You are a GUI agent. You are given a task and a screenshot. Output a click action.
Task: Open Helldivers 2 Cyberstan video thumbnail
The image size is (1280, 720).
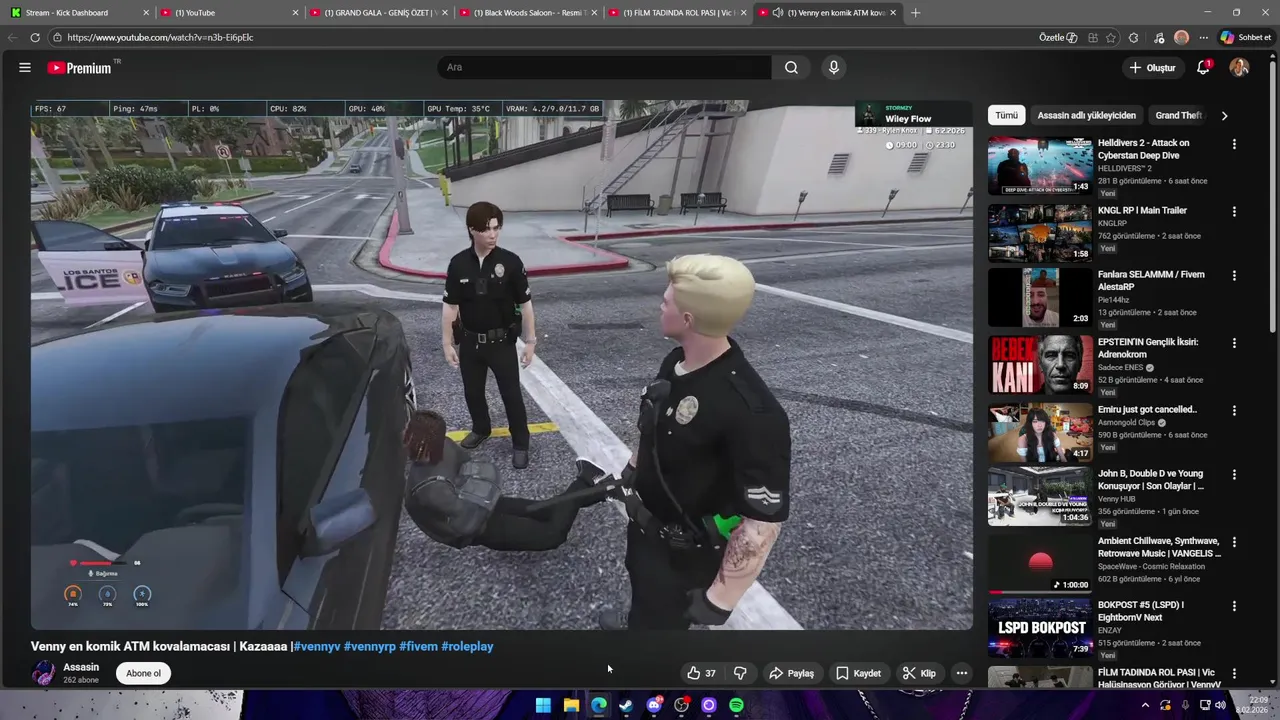[x=1040, y=166]
